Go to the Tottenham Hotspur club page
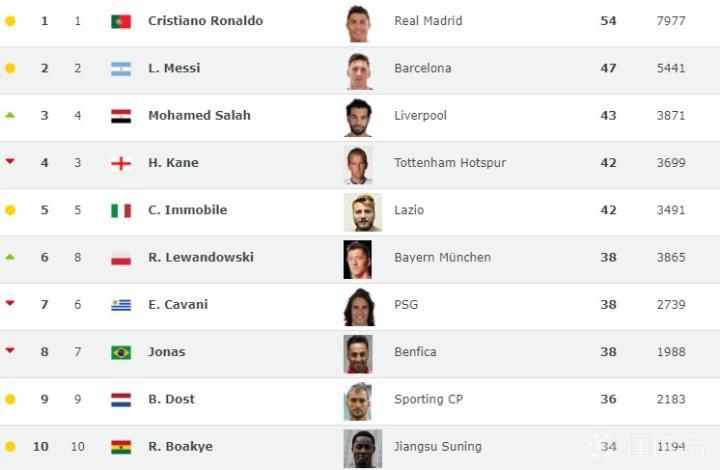 click(x=450, y=163)
